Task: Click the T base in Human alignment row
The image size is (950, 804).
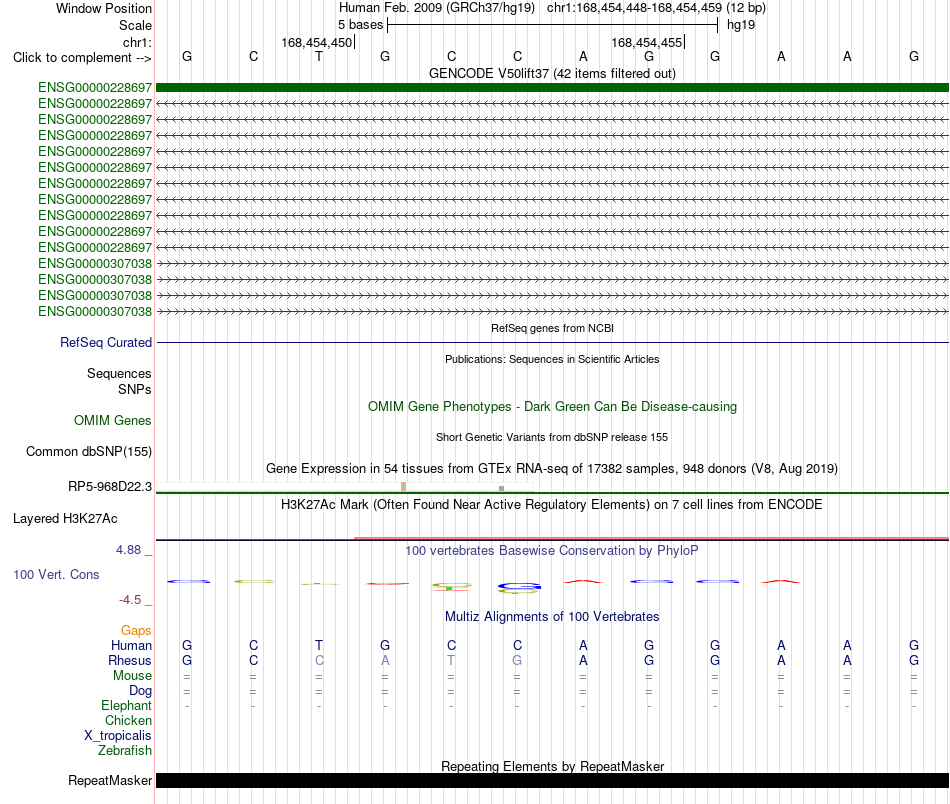Action: click(x=319, y=645)
